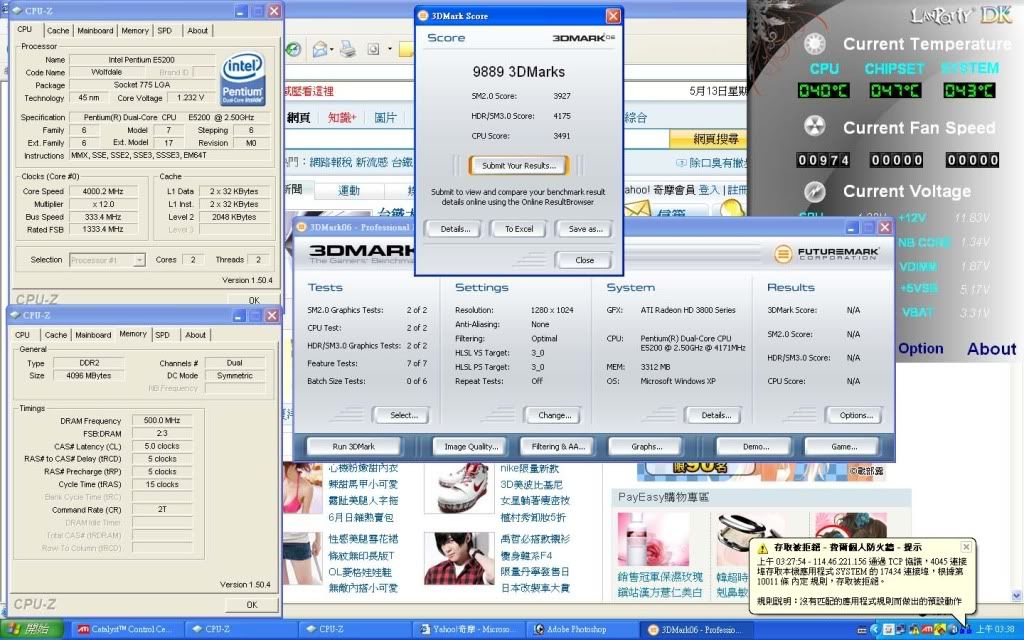1024x640 pixels.
Task: Click the pink lotion bottle thumbnail under PayEasy
Action: coord(654,539)
